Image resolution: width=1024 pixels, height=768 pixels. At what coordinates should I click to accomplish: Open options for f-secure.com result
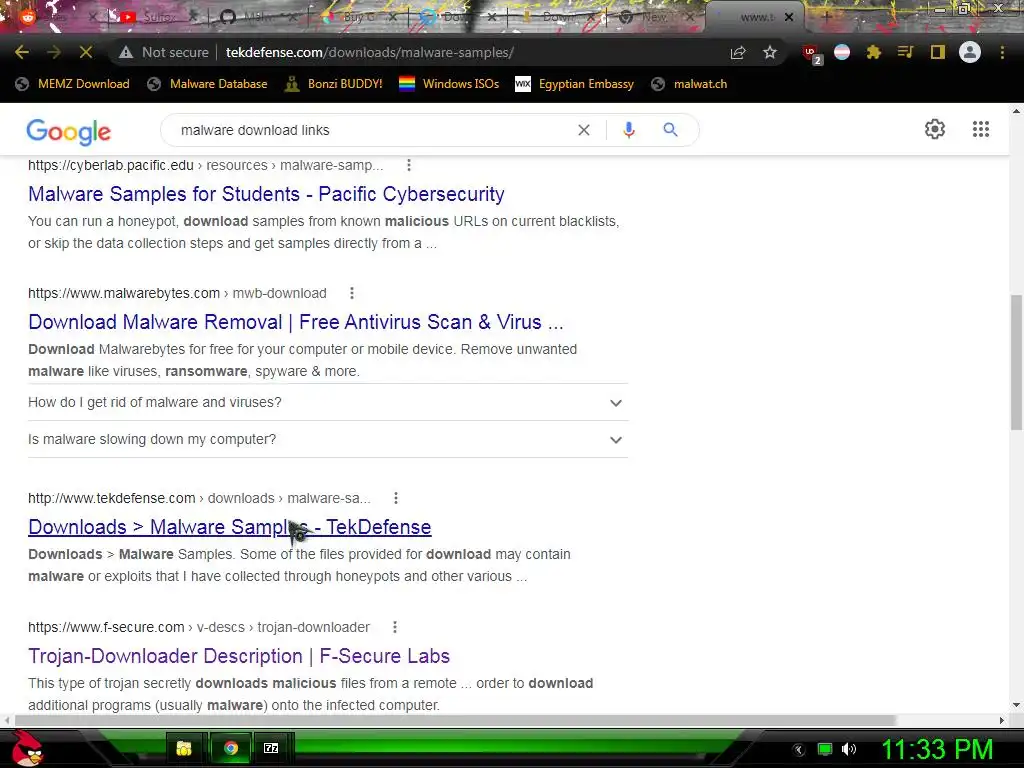pos(394,627)
